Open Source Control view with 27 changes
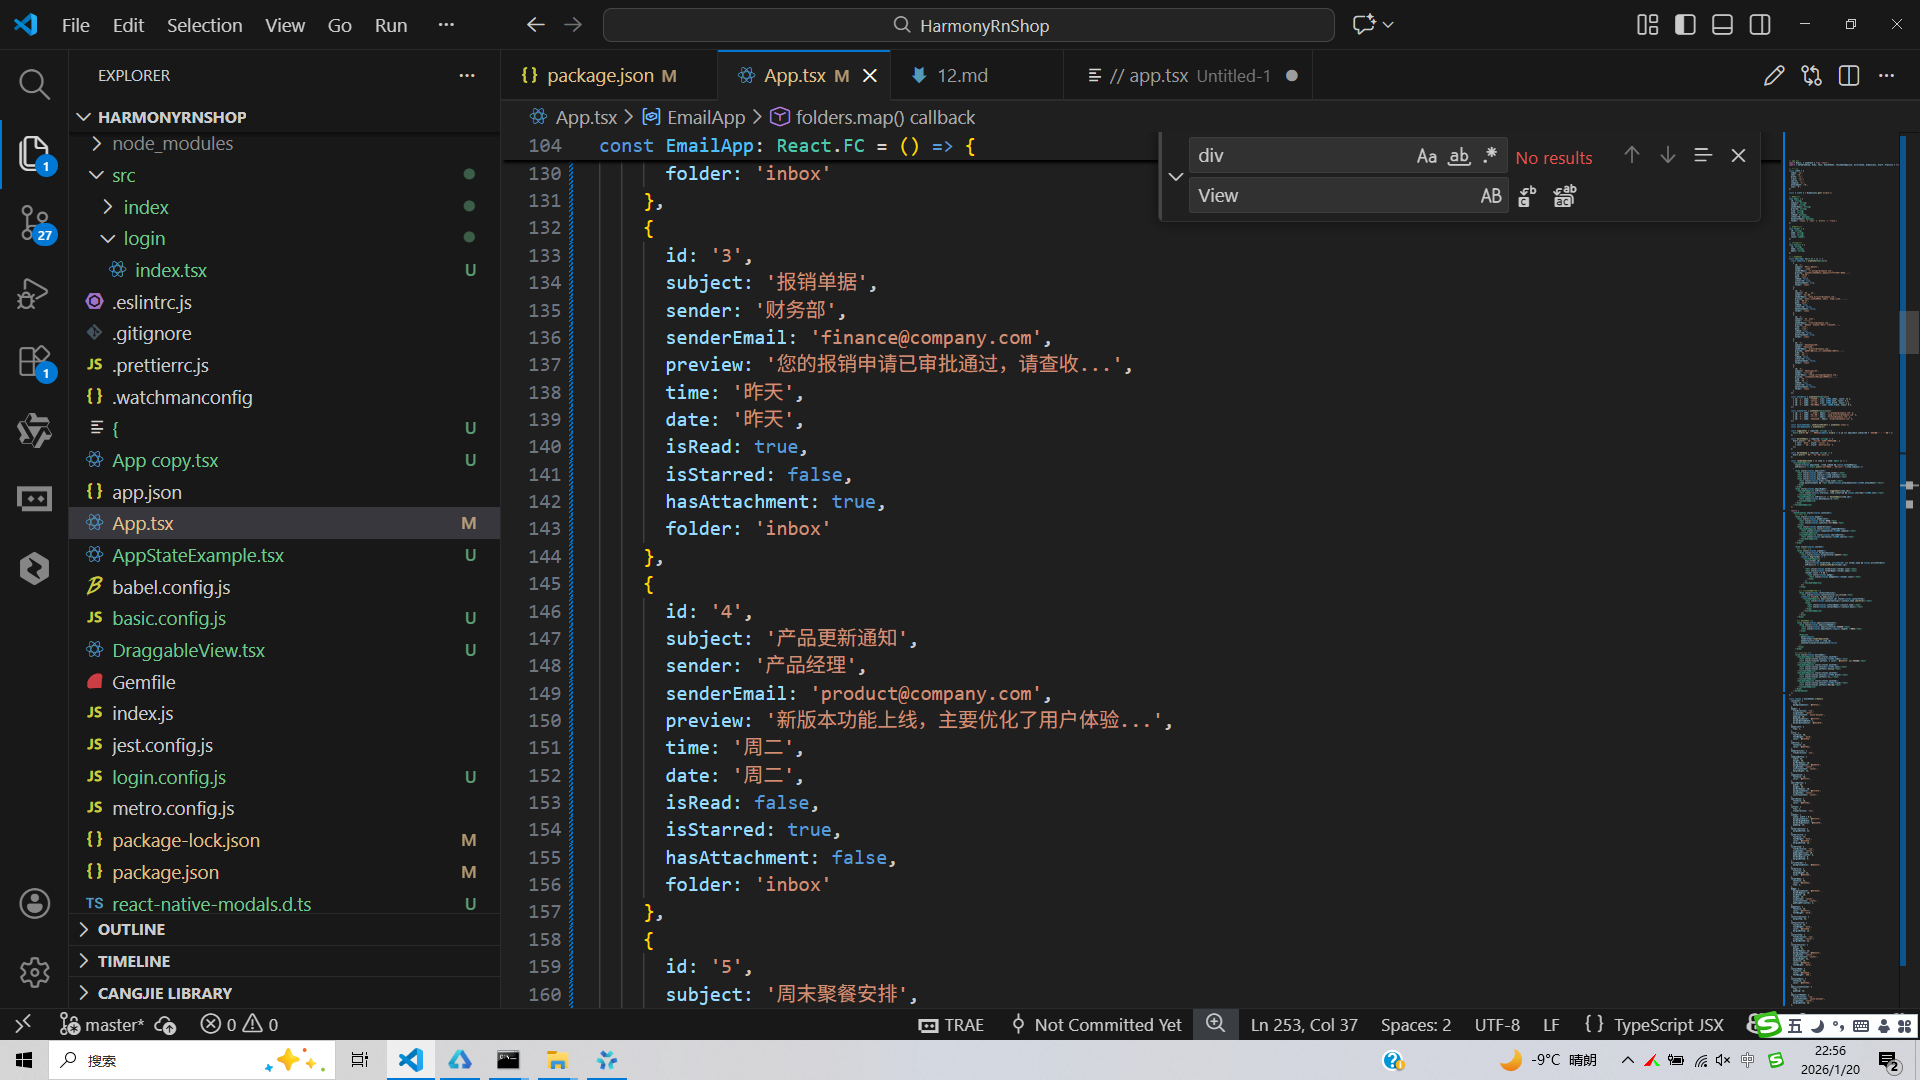Image resolution: width=1920 pixels, height=1080 pixels. pyautogui.click(x=34, y=222)
